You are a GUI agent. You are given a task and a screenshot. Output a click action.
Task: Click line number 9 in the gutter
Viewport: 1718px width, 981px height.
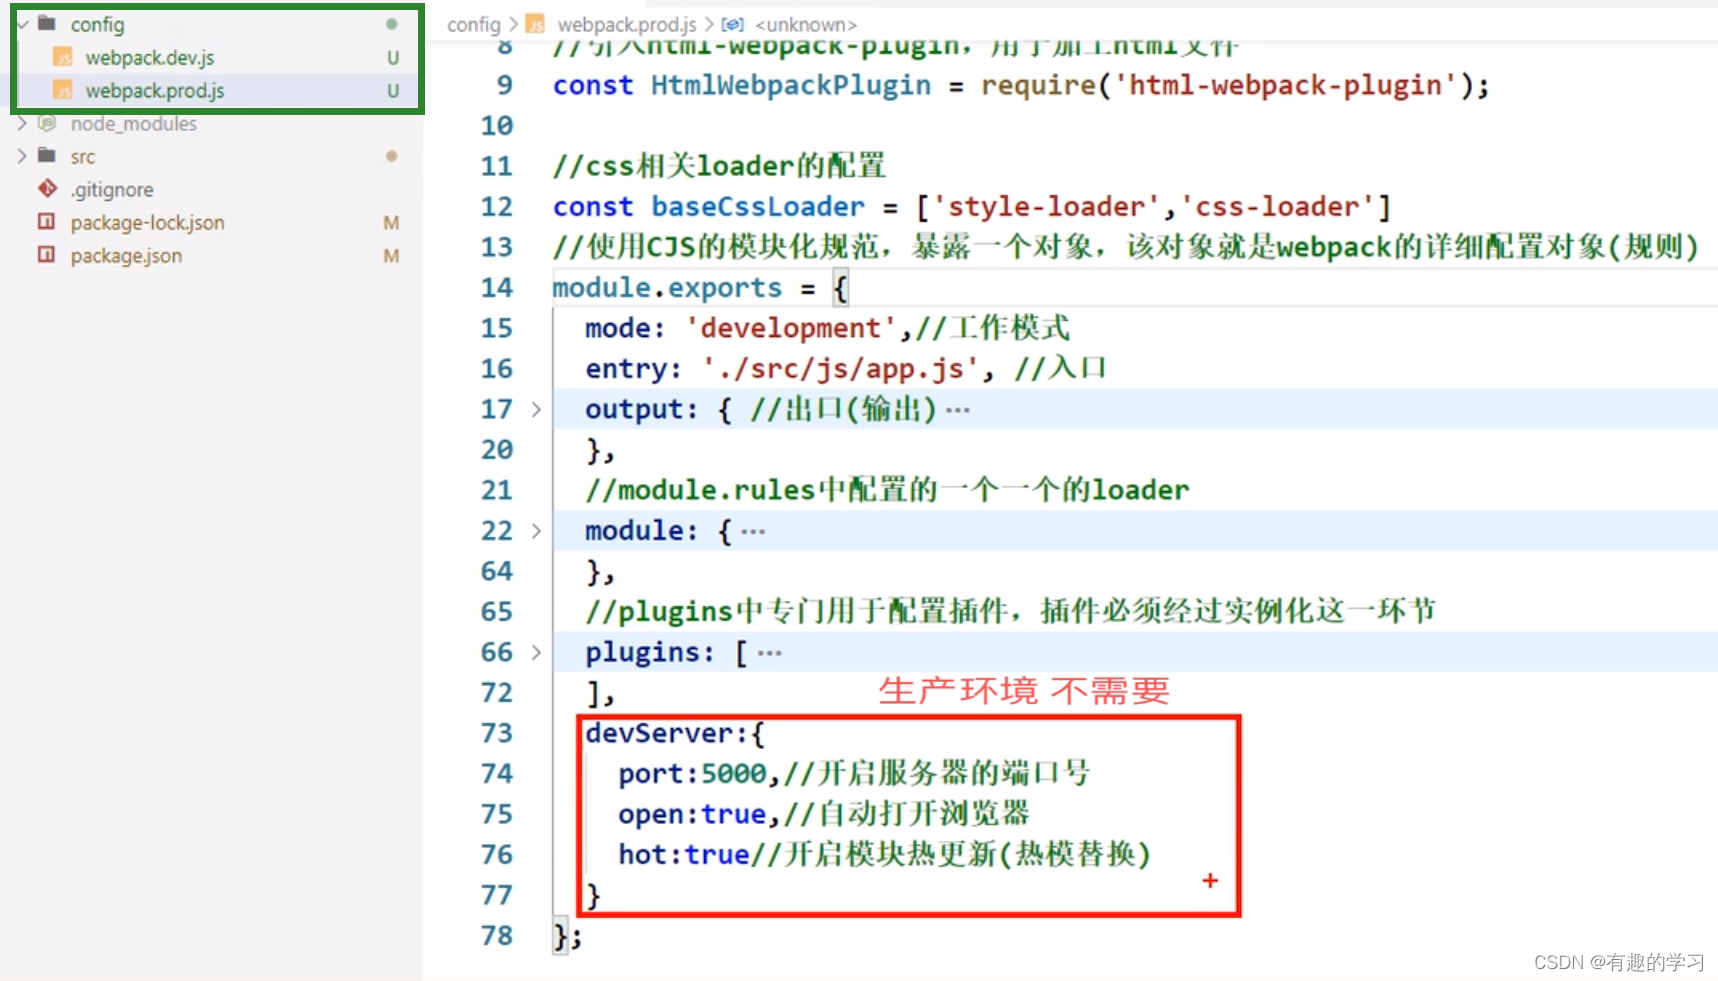pyautogui.click(x=505, y=86)
